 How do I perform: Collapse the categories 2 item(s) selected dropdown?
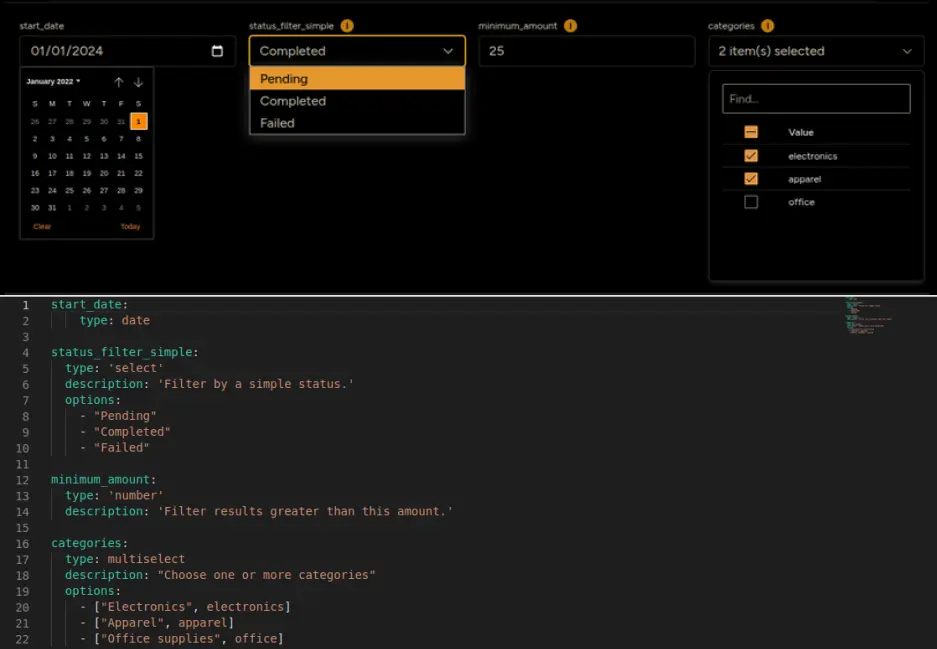coord(816,51)
